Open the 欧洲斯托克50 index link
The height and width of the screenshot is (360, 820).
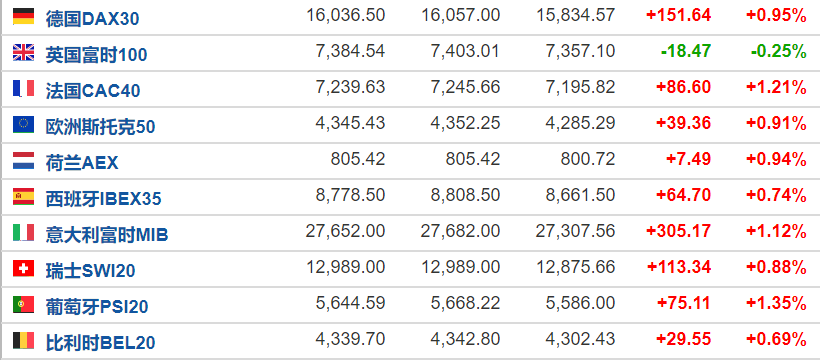point(100,127)
